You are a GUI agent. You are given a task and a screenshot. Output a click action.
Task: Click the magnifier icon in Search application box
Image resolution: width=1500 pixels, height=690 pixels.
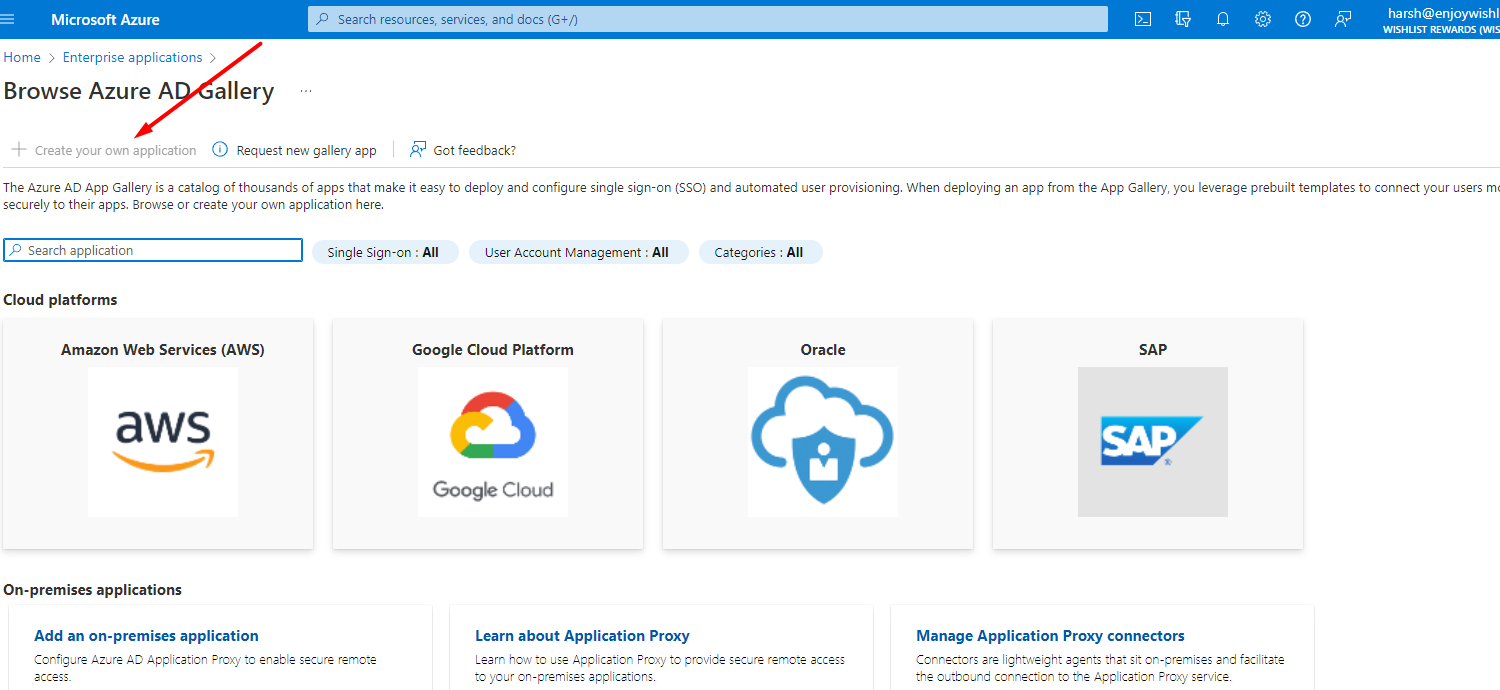click(x=16, y=250)
